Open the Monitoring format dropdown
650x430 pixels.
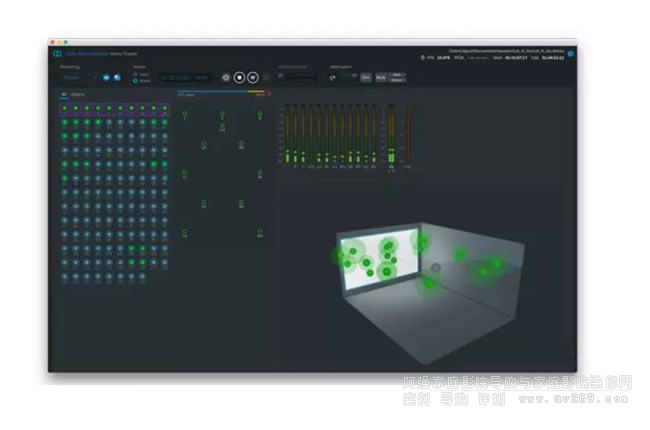coord(76,76)
